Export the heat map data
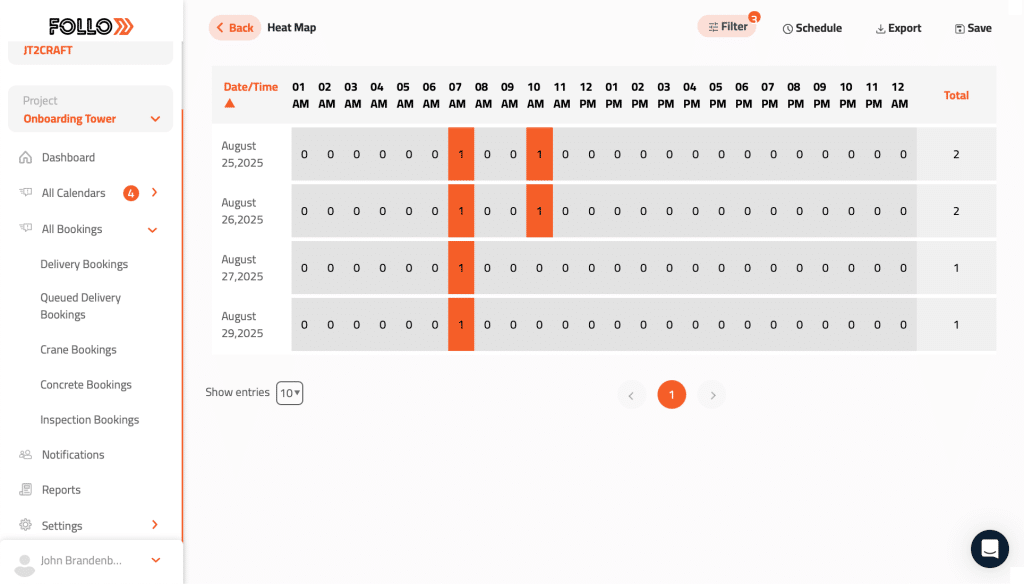This screenshot has width=1024, height=584. tap(897, 27)
